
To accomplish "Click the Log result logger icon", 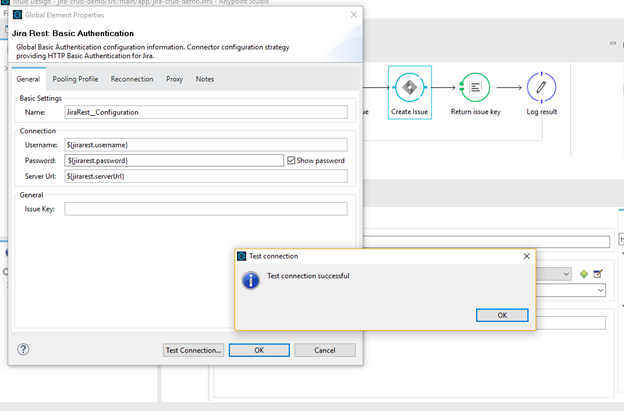I will [541, 88].
